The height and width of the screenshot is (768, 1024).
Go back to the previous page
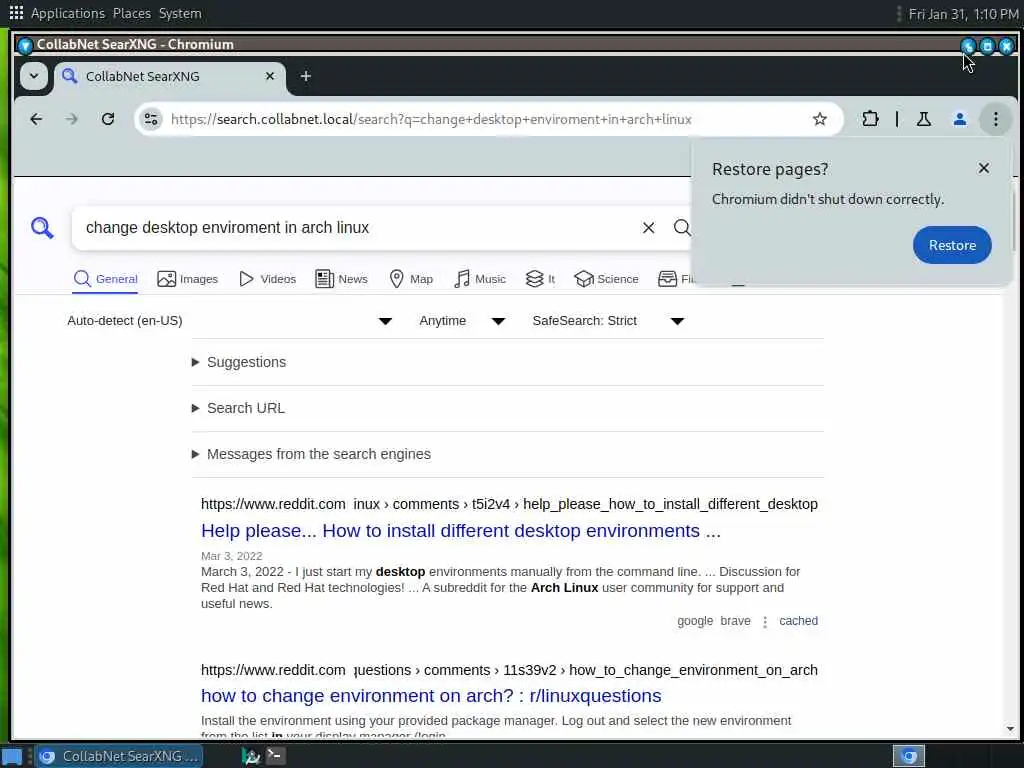[x=36, y=119]
